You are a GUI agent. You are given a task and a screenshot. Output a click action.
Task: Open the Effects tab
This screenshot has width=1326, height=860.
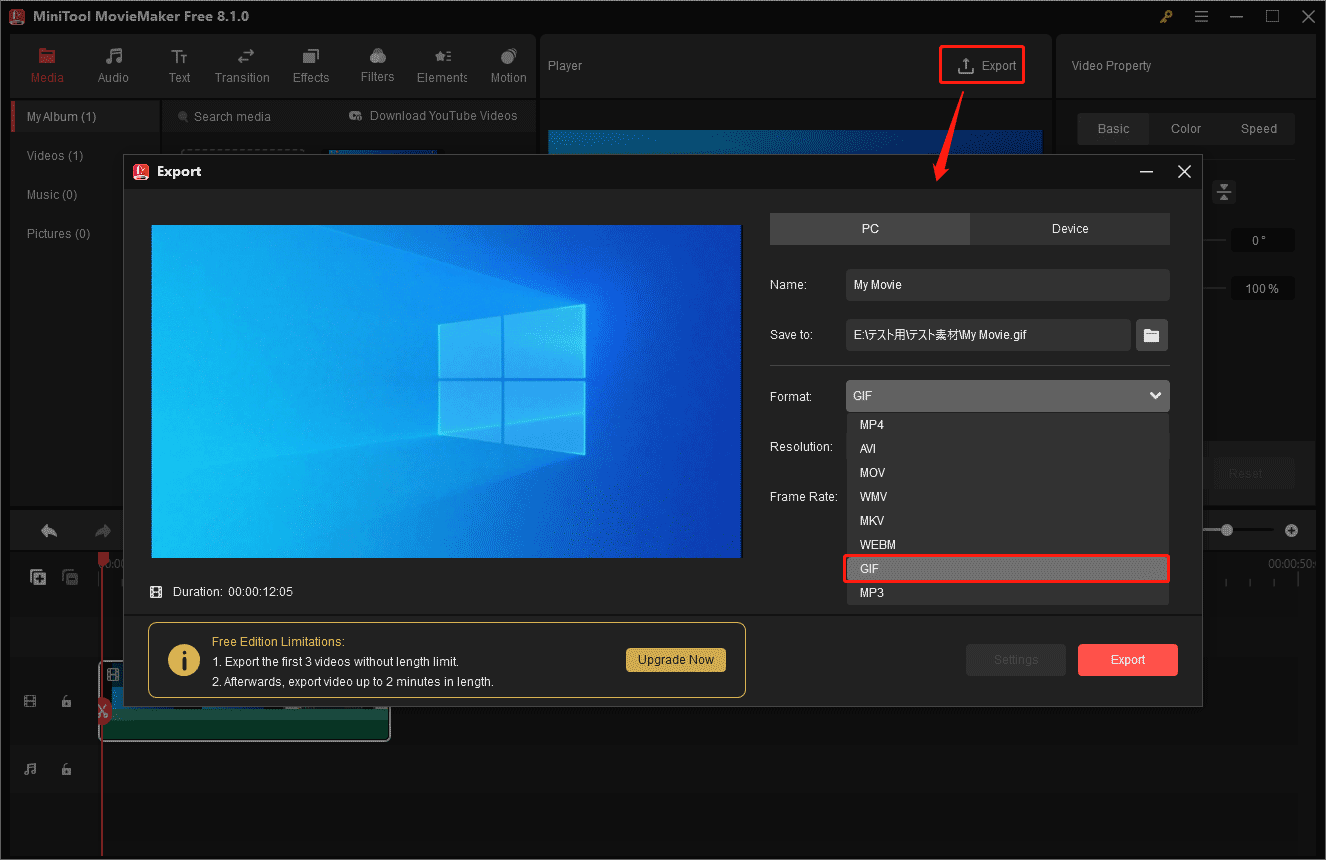[311, 66]
